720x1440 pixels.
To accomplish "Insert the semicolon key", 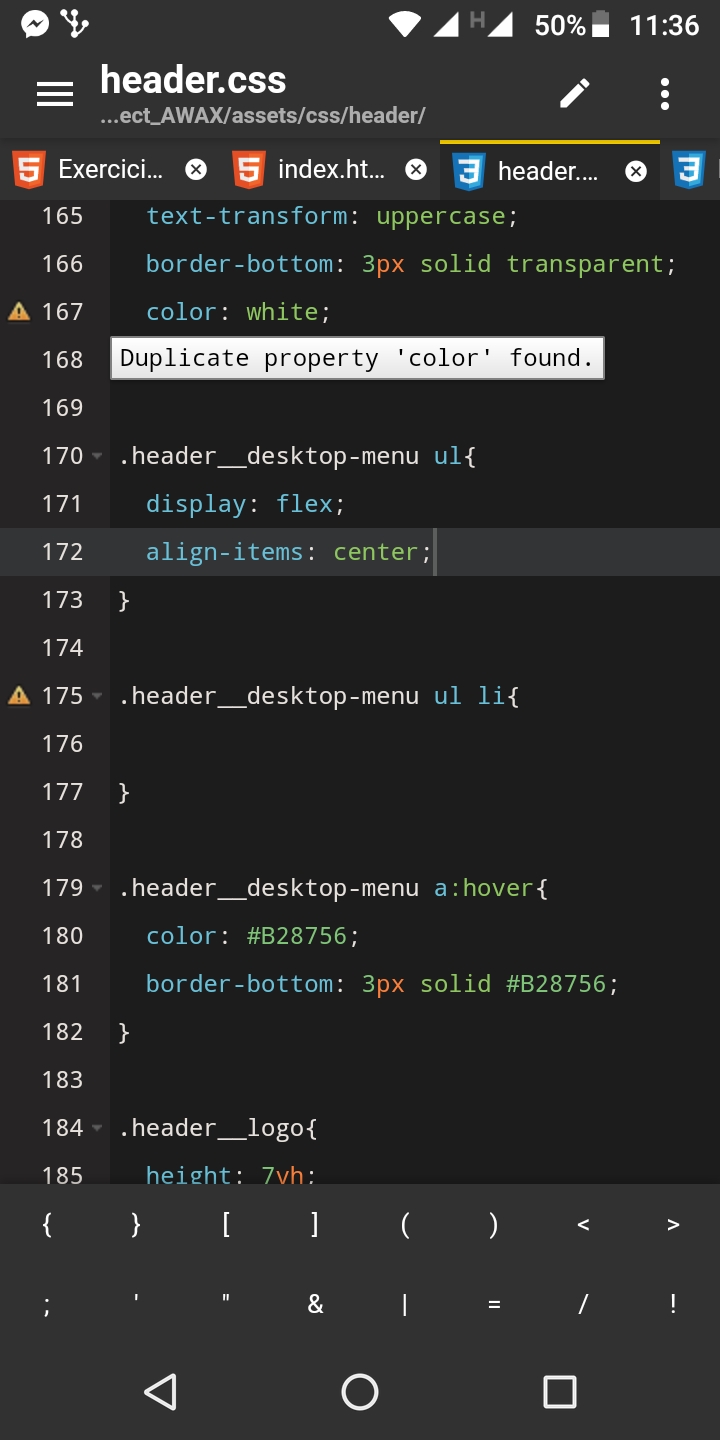I will 46,1304.
